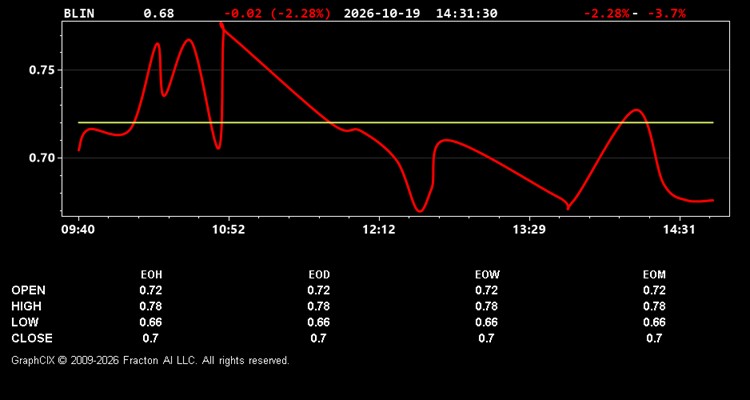The height and width of the screenshot is (400, 750).
Task: Click the EOM open value 0.72
Action: [x=654, y=290]
